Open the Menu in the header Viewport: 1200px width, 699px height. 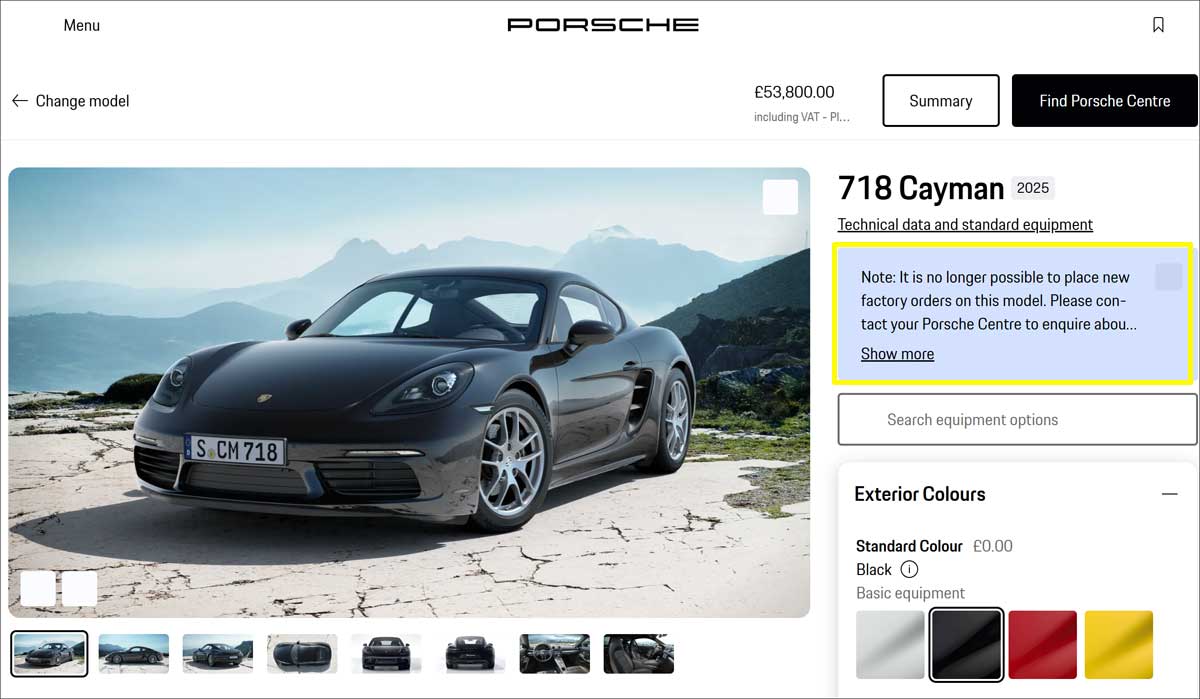[81, 25]
